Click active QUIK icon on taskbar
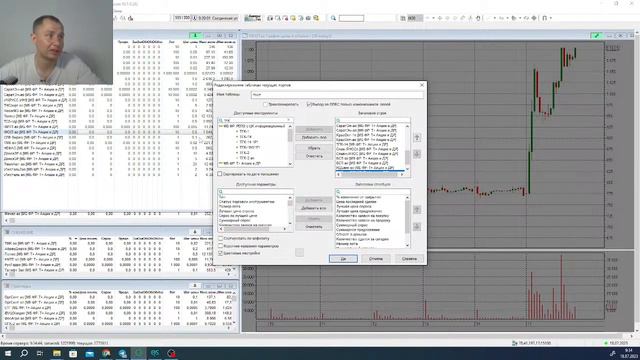 pyautogui.click(x=138, y=353)
